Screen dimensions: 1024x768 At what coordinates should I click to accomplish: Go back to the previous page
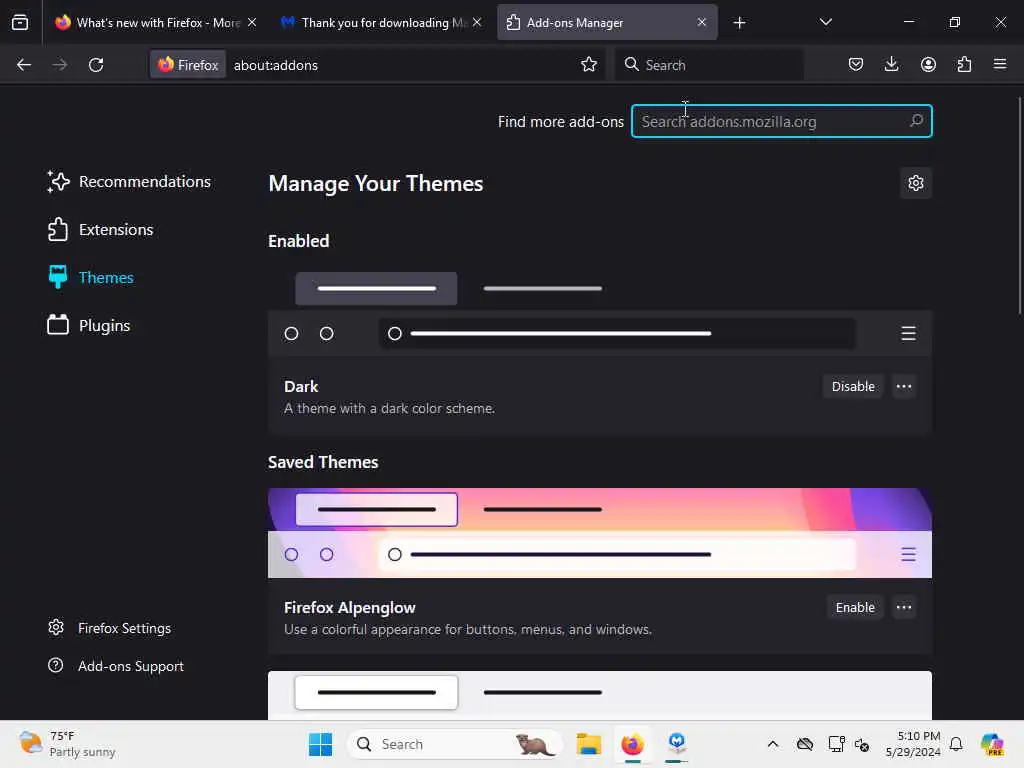point(24,65)
